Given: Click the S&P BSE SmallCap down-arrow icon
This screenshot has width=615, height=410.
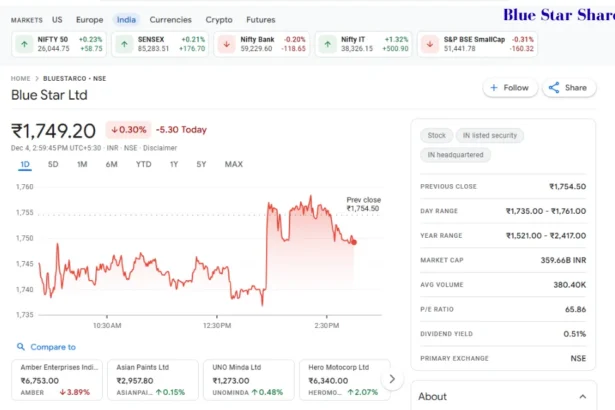Looking at the screenshot, I should pos(430,44).
